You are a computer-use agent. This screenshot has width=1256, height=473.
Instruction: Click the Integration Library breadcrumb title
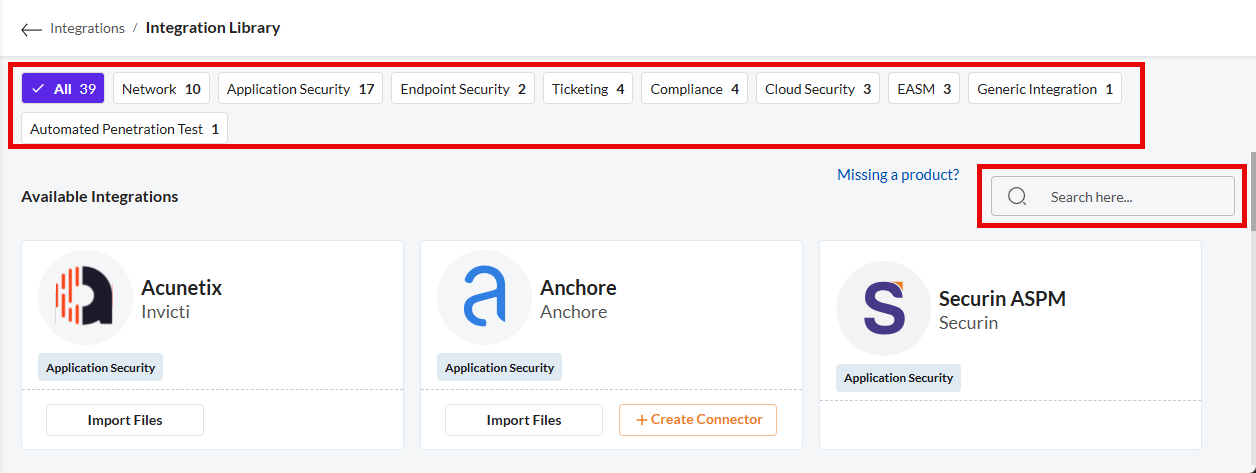[213, 28]
